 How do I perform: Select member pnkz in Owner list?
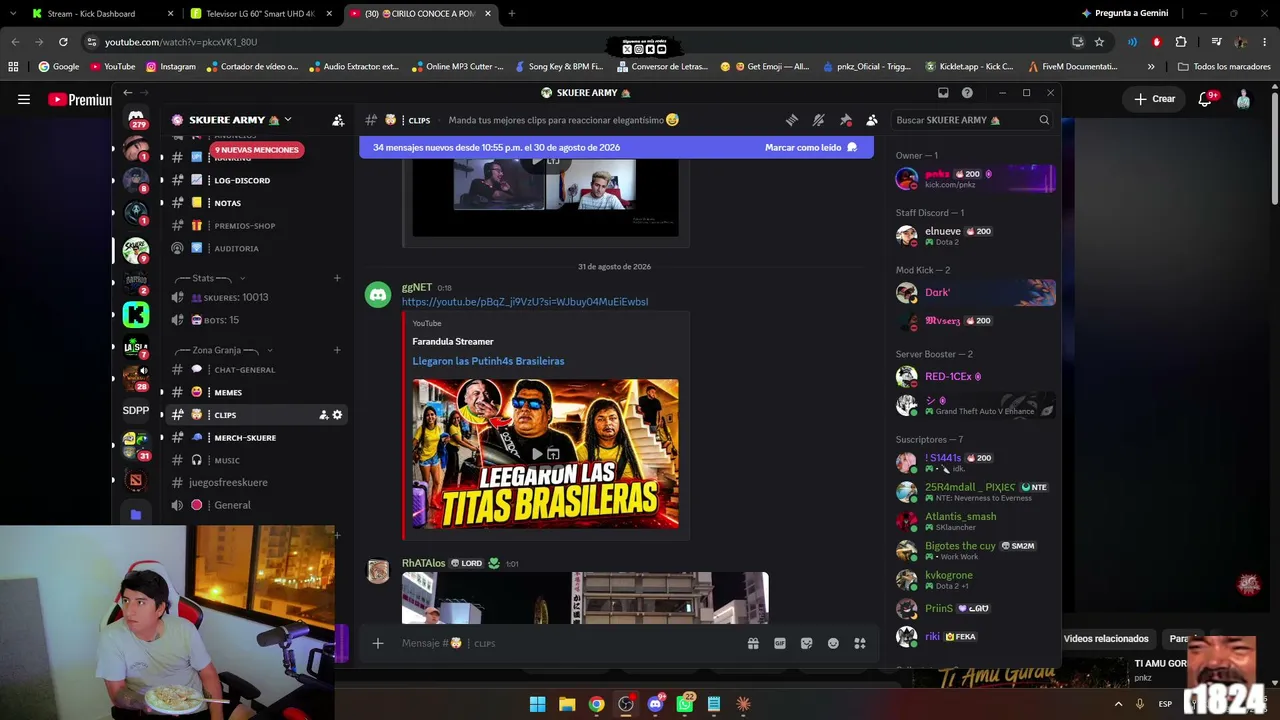click(975, 179)
